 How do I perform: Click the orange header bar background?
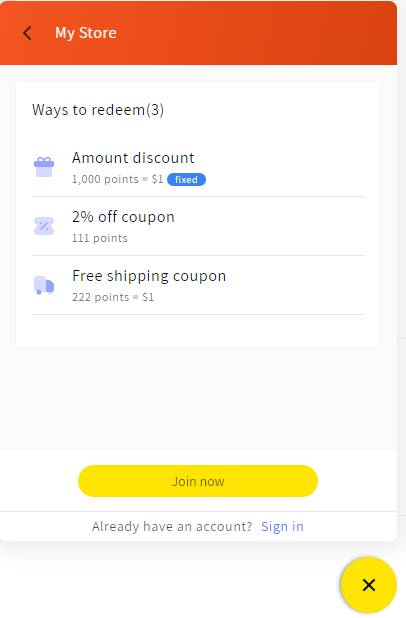256,33
